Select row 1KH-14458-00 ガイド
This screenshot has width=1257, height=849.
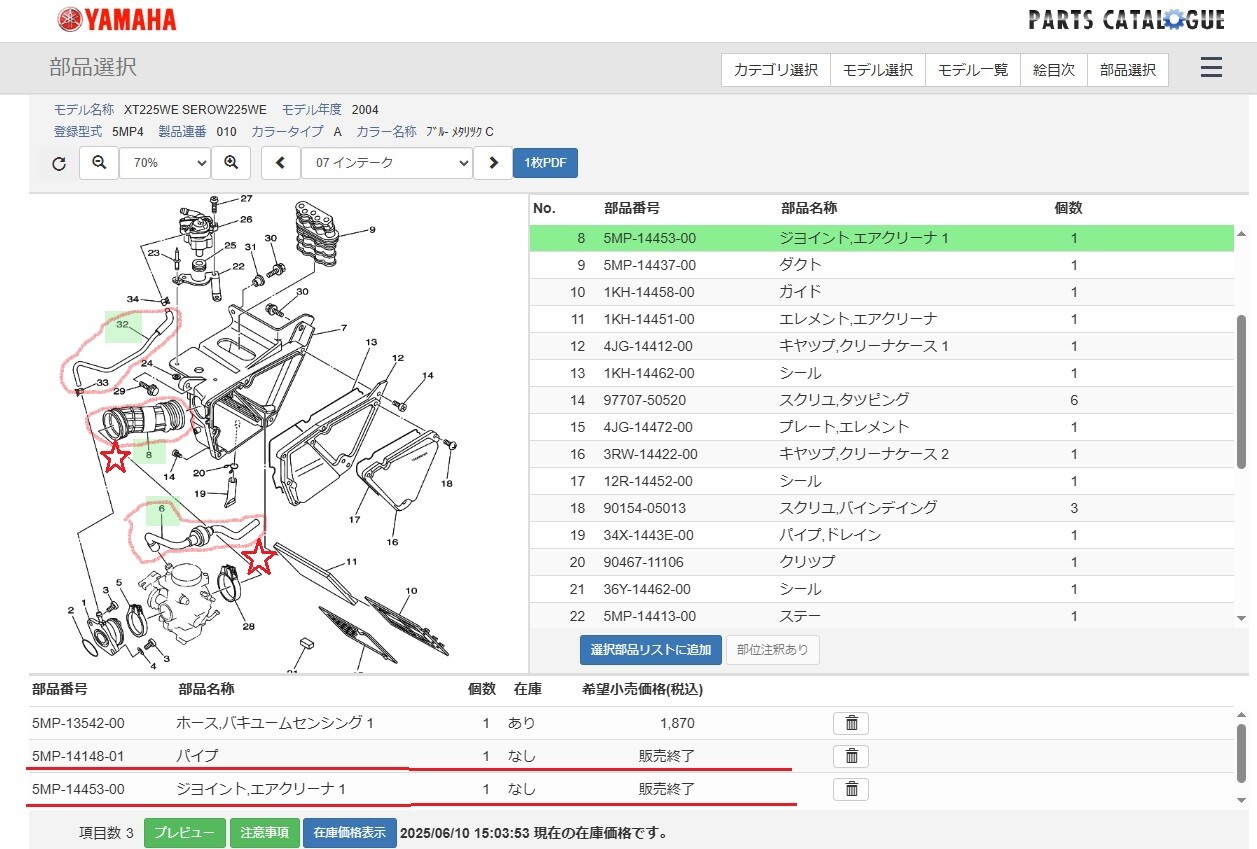(880, 292)
